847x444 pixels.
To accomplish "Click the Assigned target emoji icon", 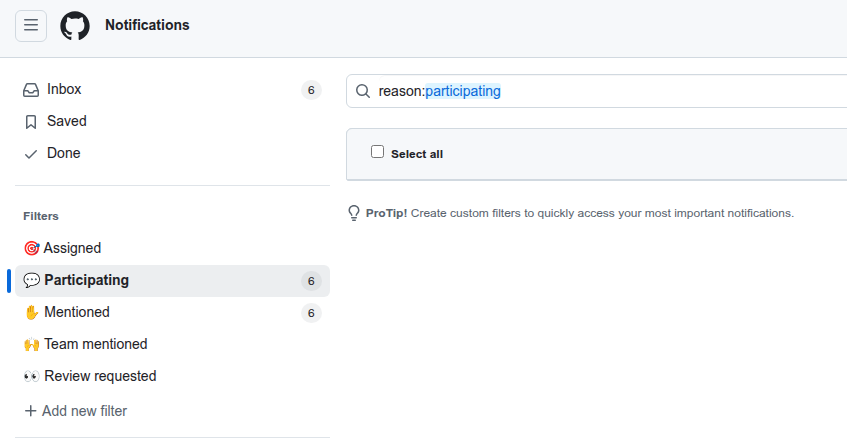I will [31, 248].
